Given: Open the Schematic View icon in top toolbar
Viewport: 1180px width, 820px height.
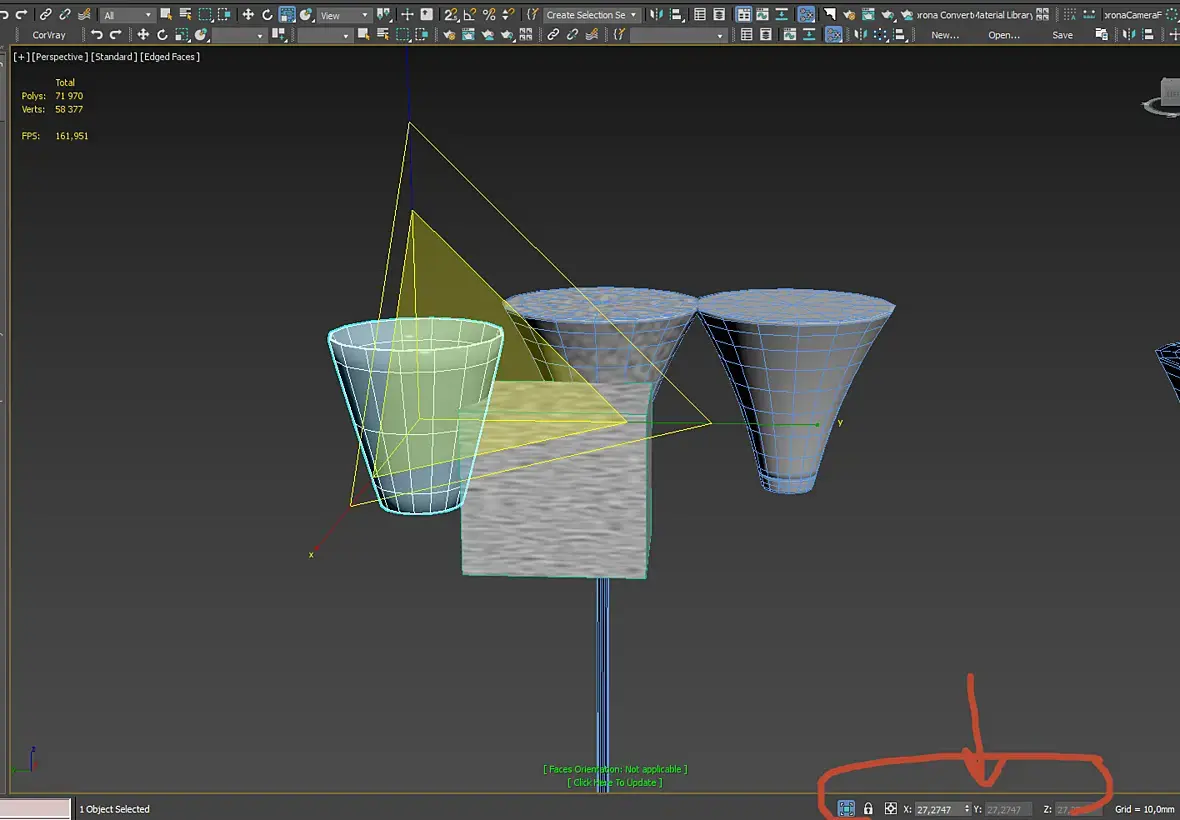Looking at the screenshot, I should click(805, 15).
